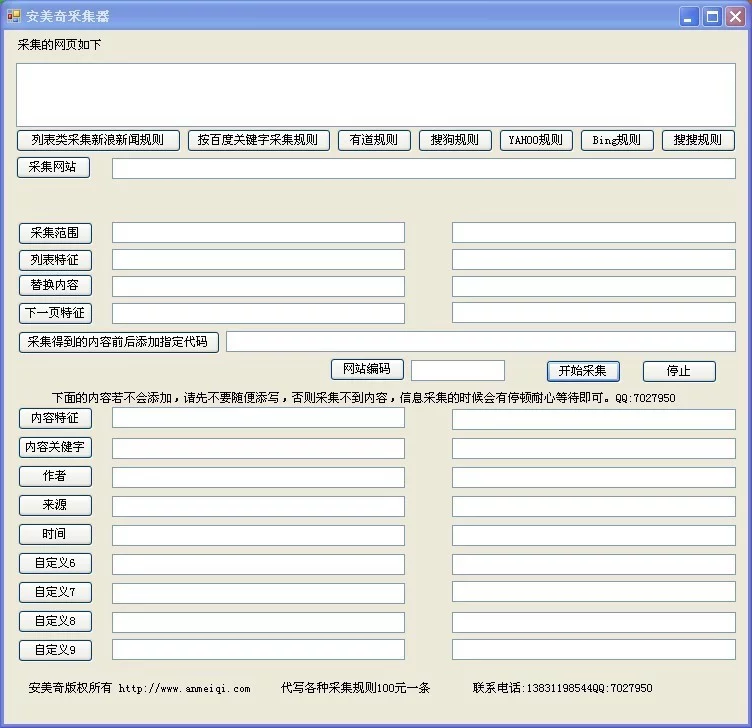
Task: Focus the left 内容关键字 input field
Action: (x=258, y=448)
